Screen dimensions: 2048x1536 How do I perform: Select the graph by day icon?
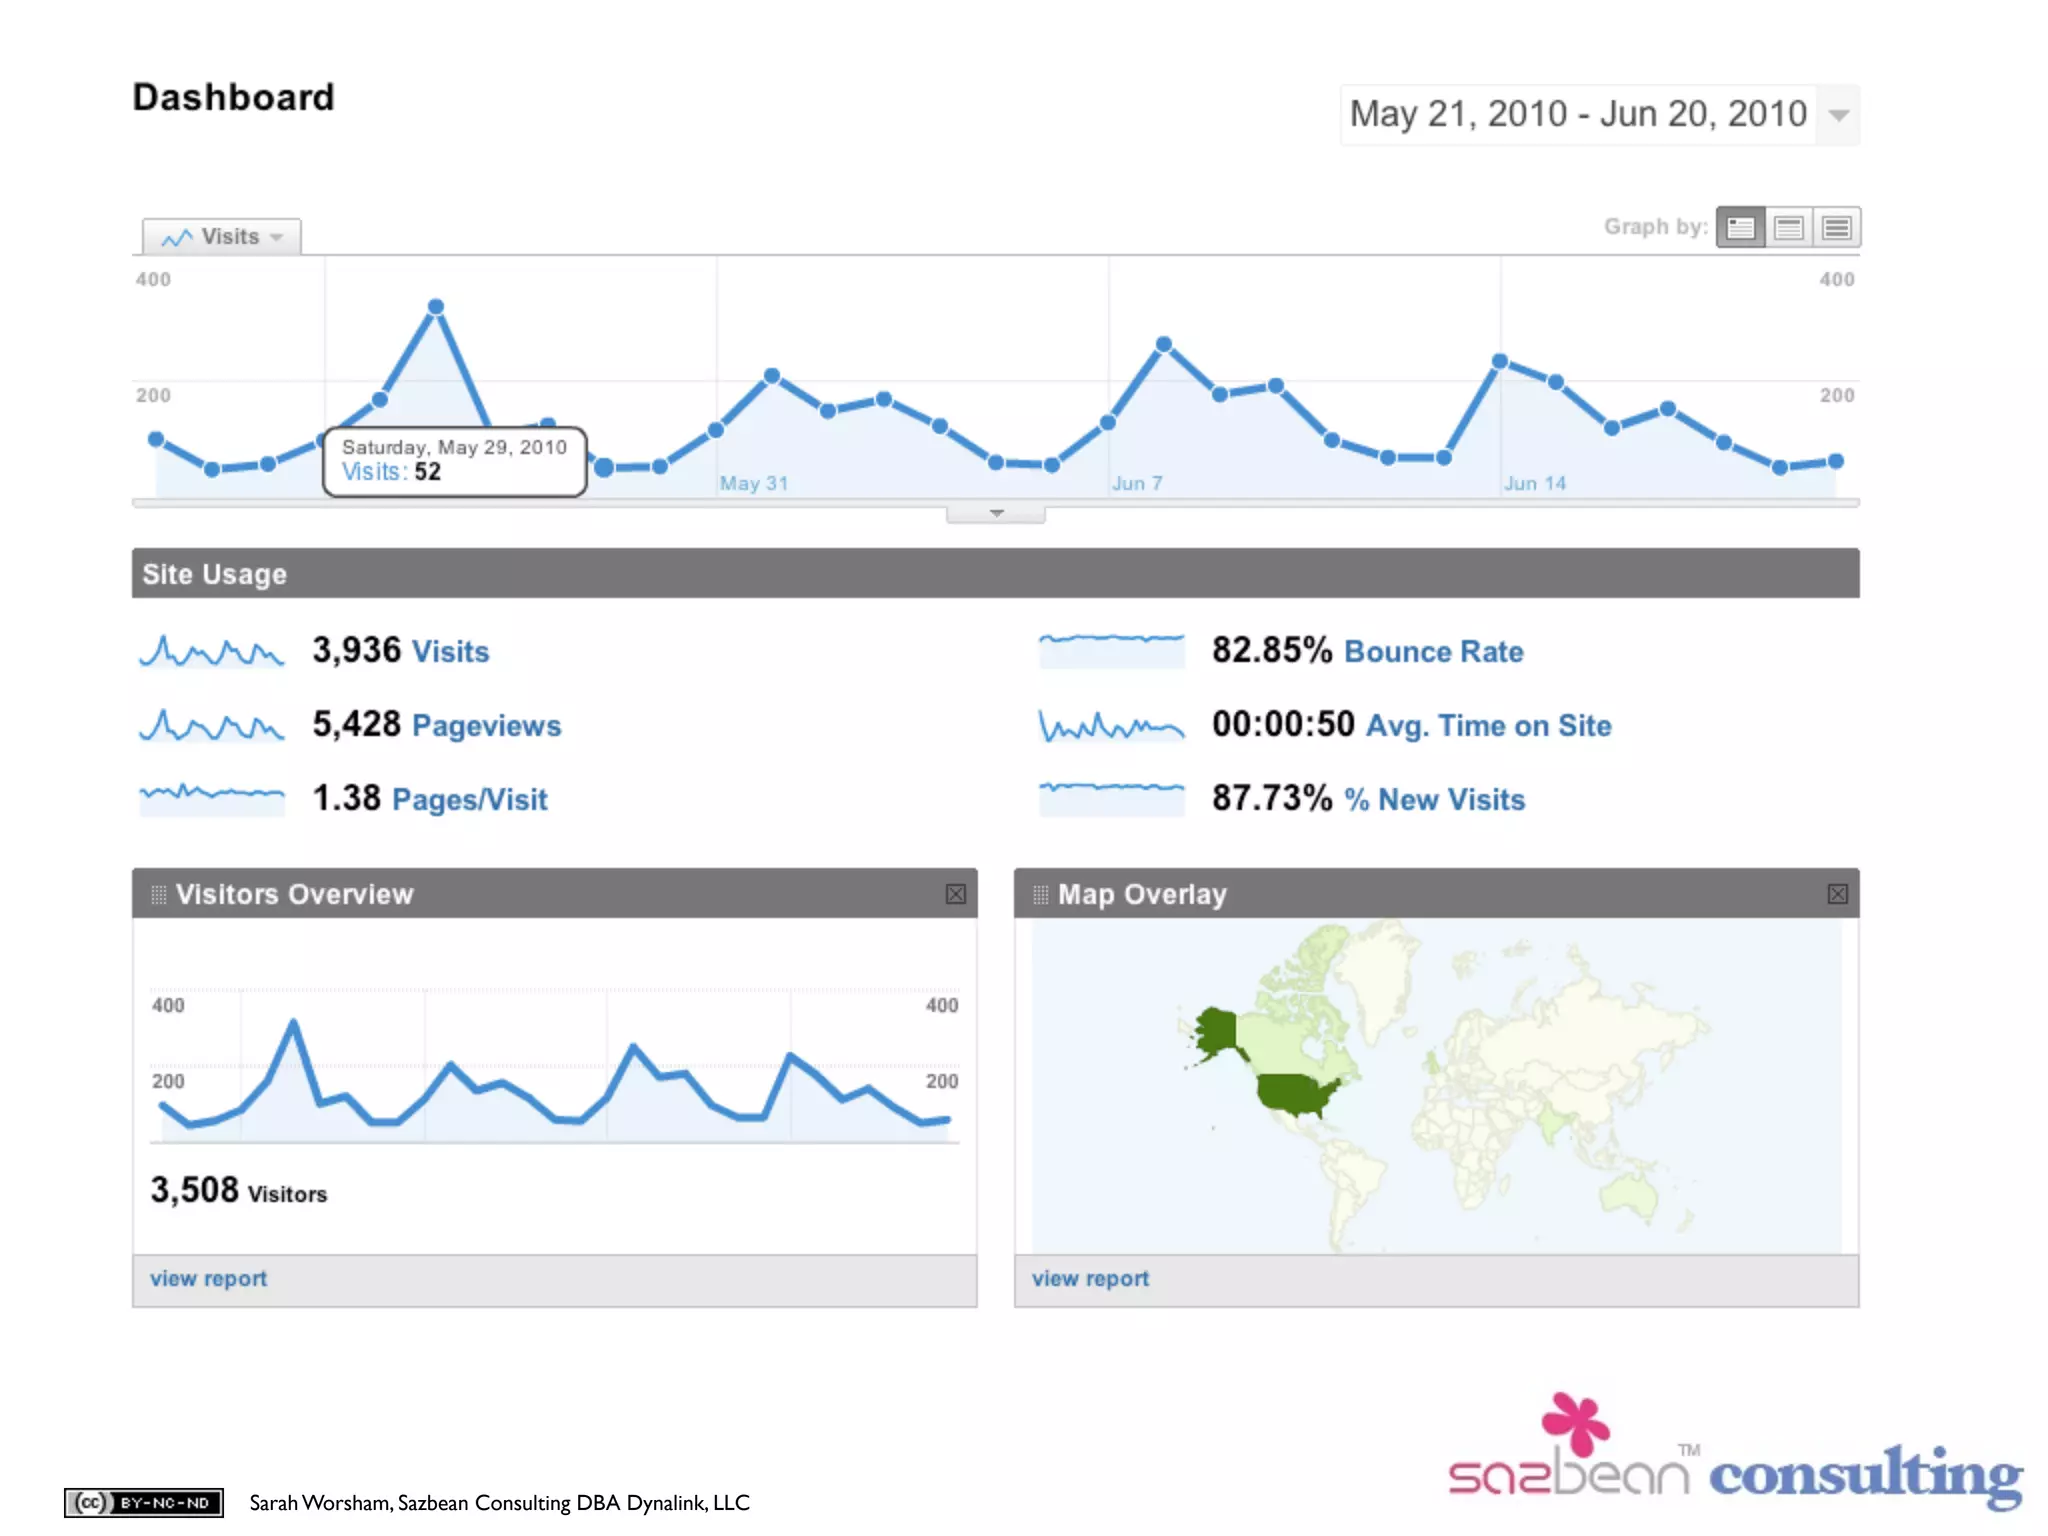pyautogui.click(x=1740, y=228)
